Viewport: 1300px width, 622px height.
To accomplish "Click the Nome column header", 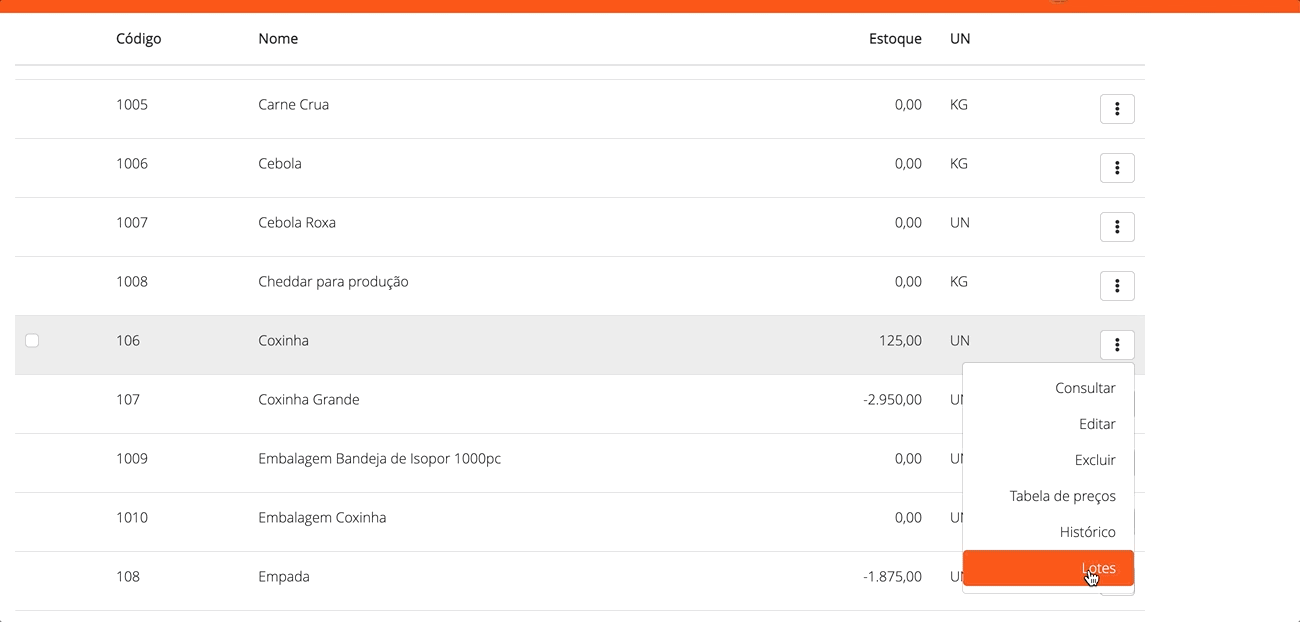I will 278,39.
